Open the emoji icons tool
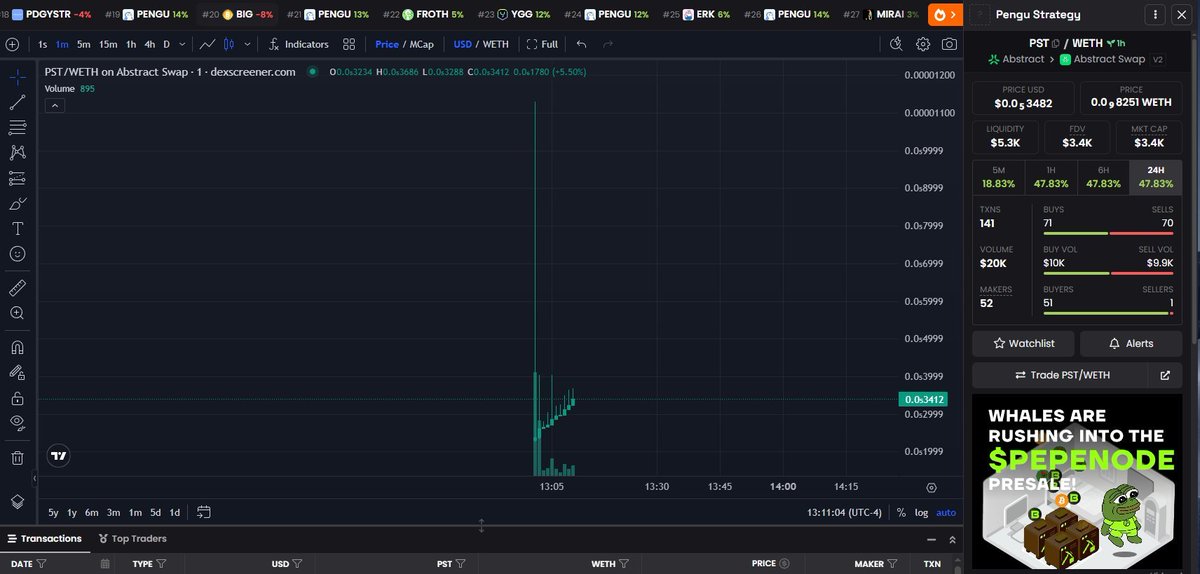The image size is (1200, 574). coord(17,254)
